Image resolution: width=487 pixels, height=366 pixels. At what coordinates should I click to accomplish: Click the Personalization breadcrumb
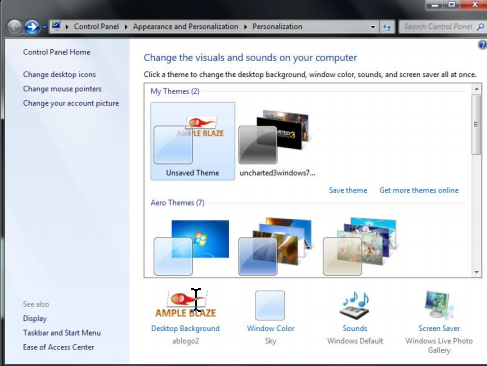(x=277, y=26)
